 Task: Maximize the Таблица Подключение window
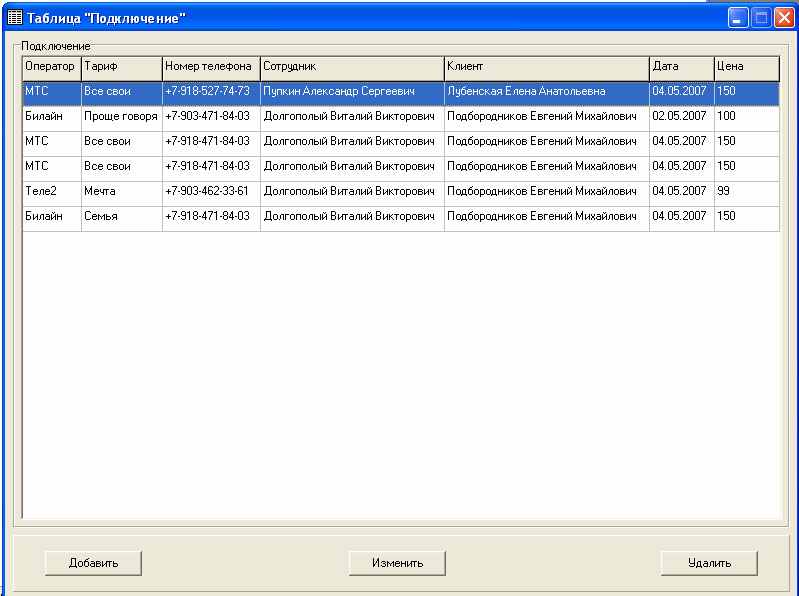pyautogui.click(x=761, y=18)
